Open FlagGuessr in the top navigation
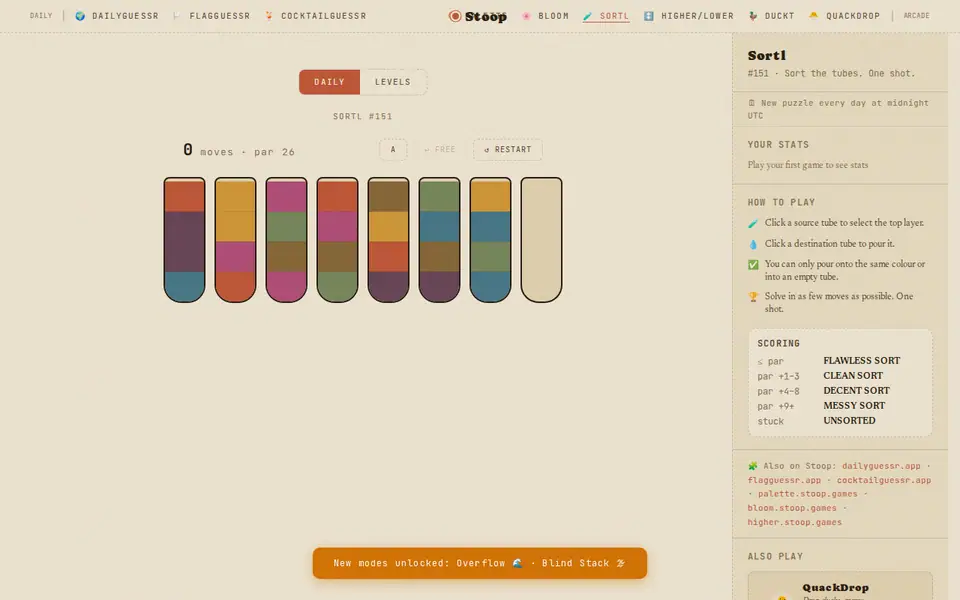The width and height of the screenshot is (960, 600). pos(211,16)
